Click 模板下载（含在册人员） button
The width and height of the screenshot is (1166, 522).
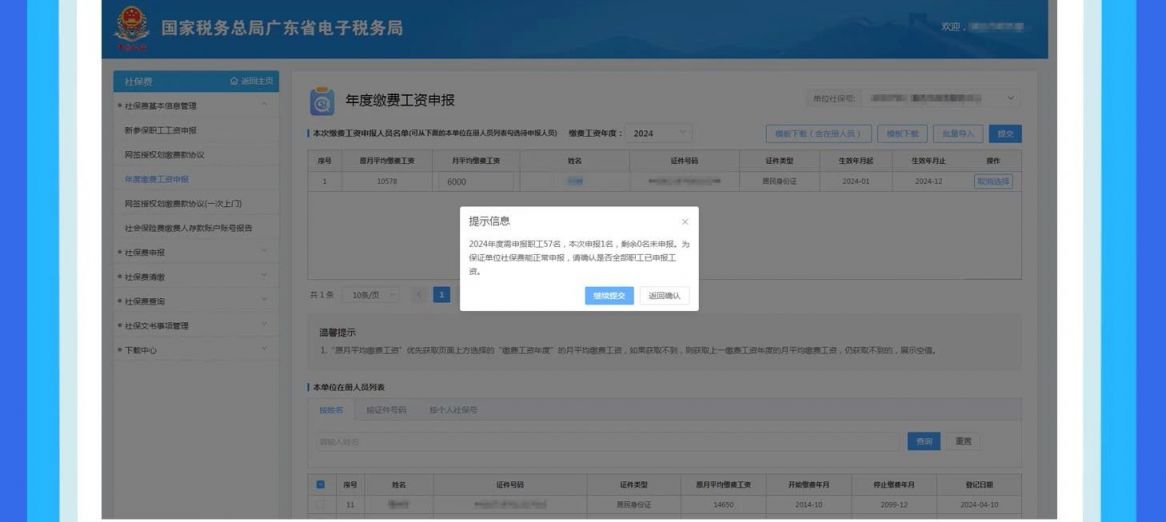click(818, 134)
